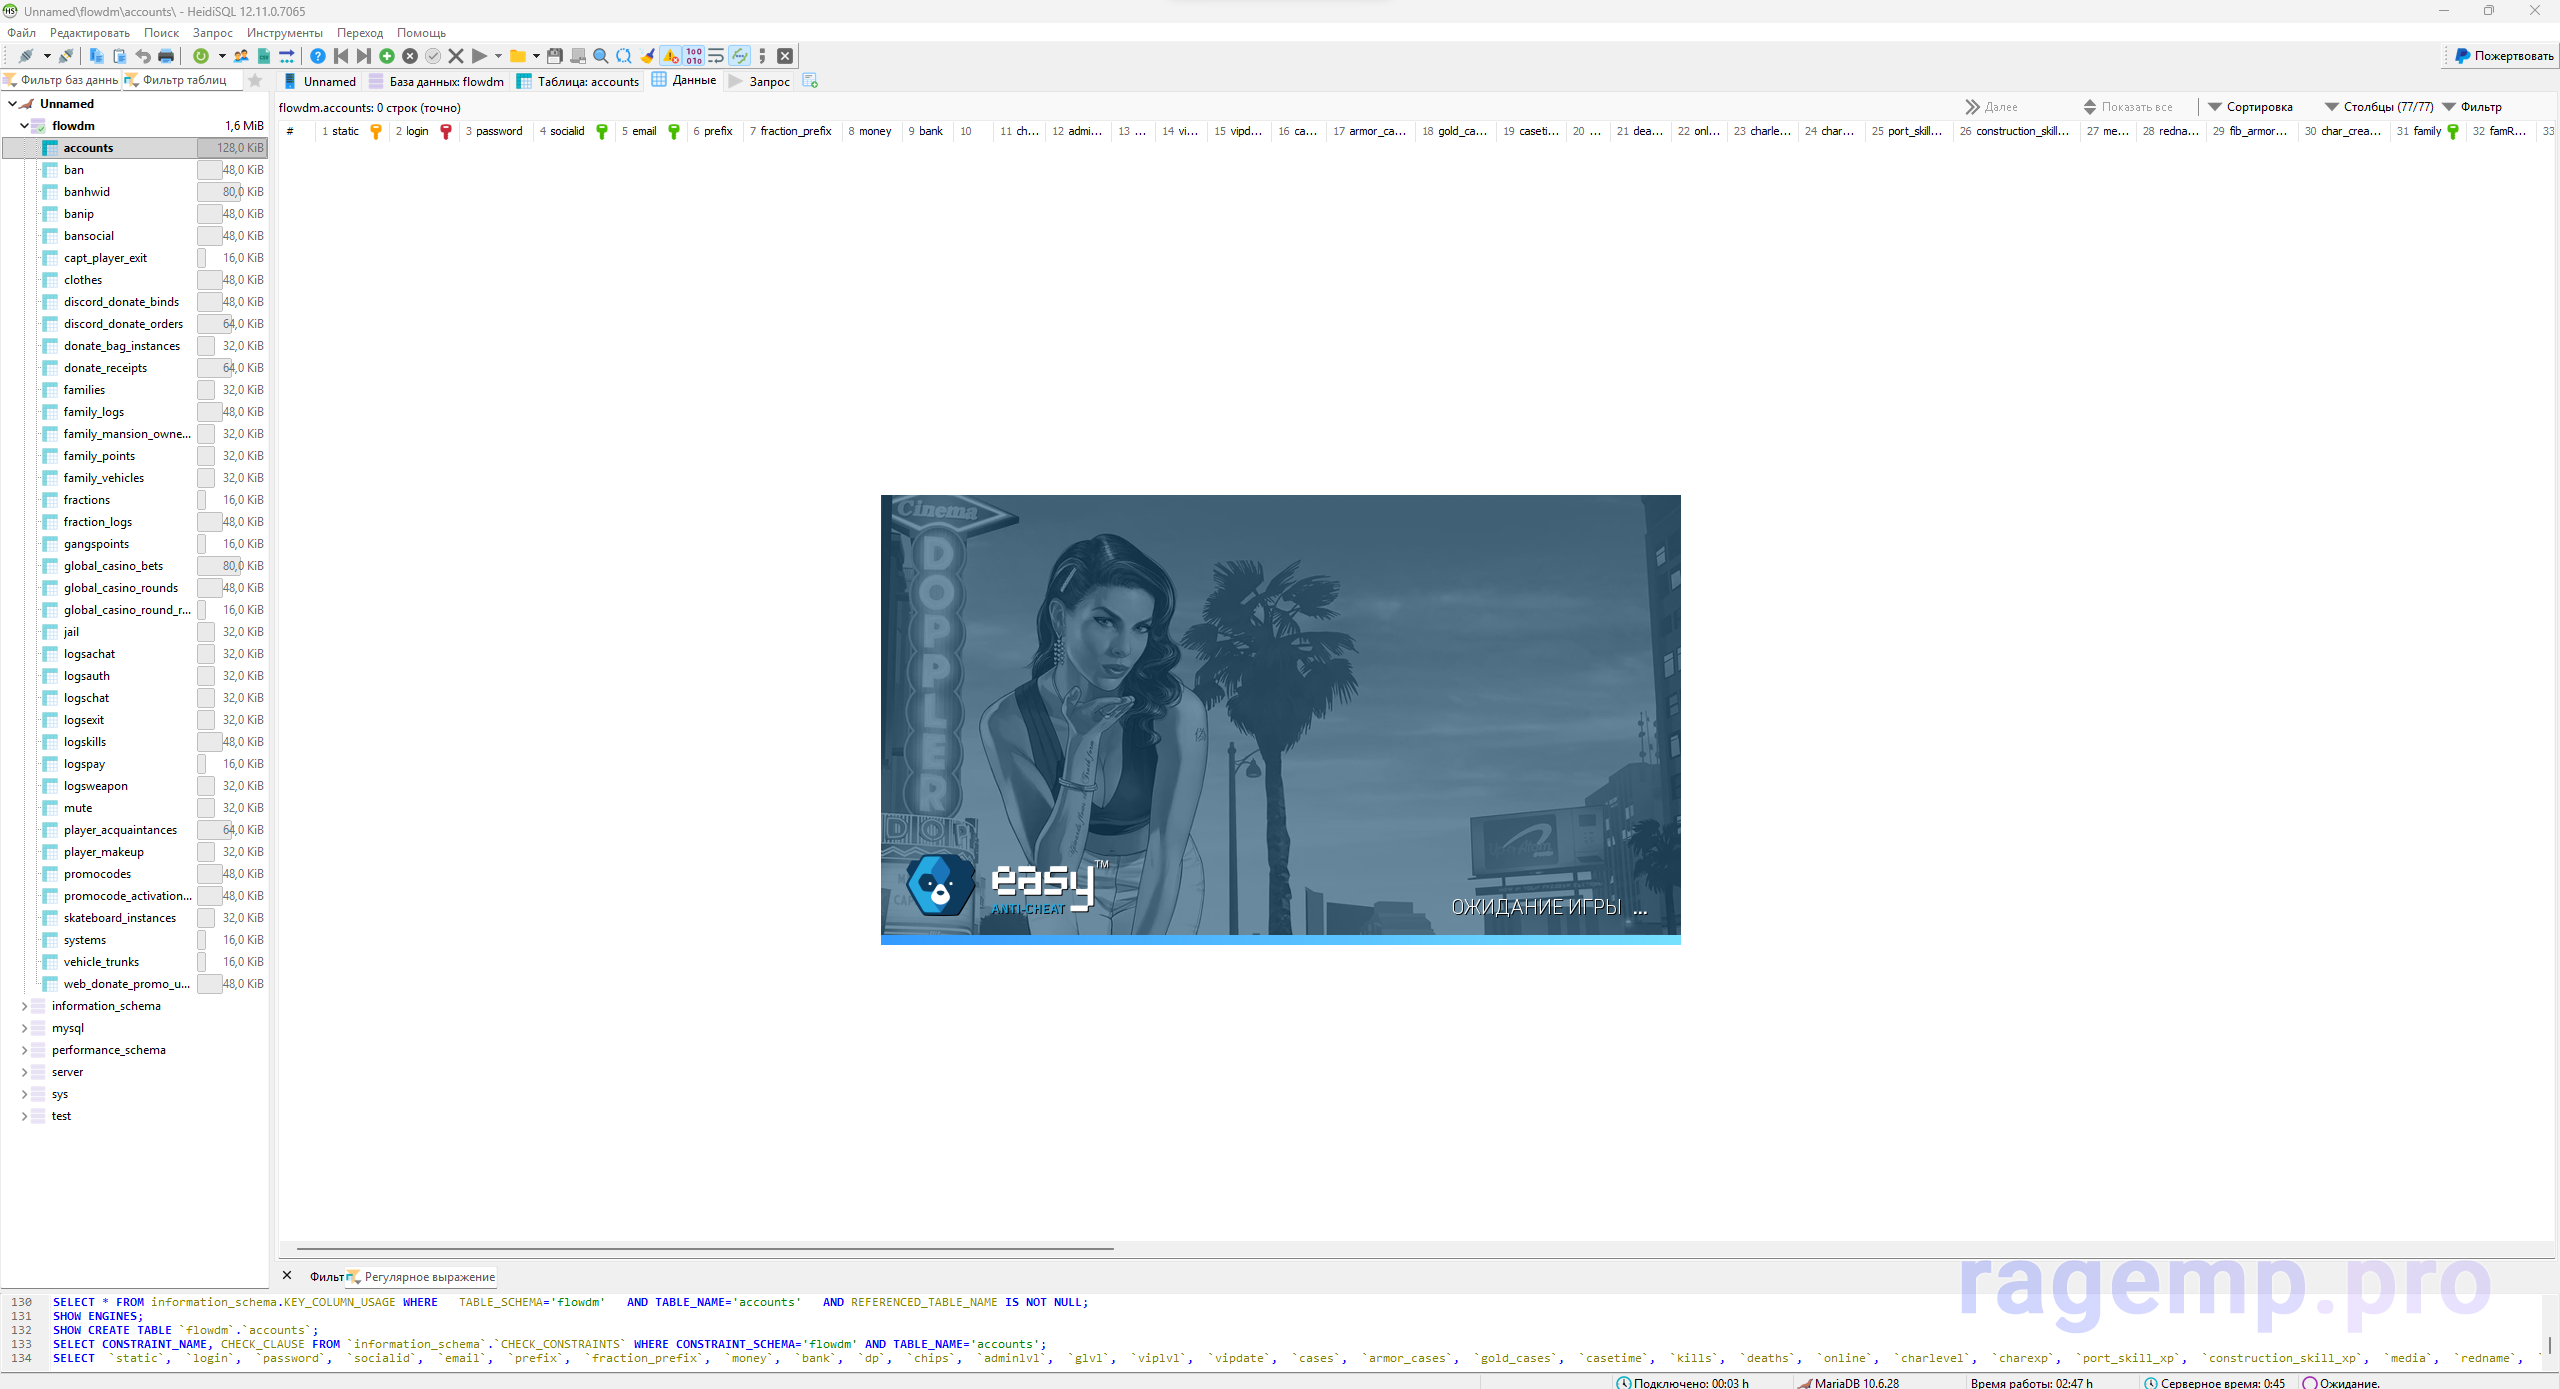This screenshot has height=1389, width=2560.
Task: Click the run query play icon
Action: 479,56
